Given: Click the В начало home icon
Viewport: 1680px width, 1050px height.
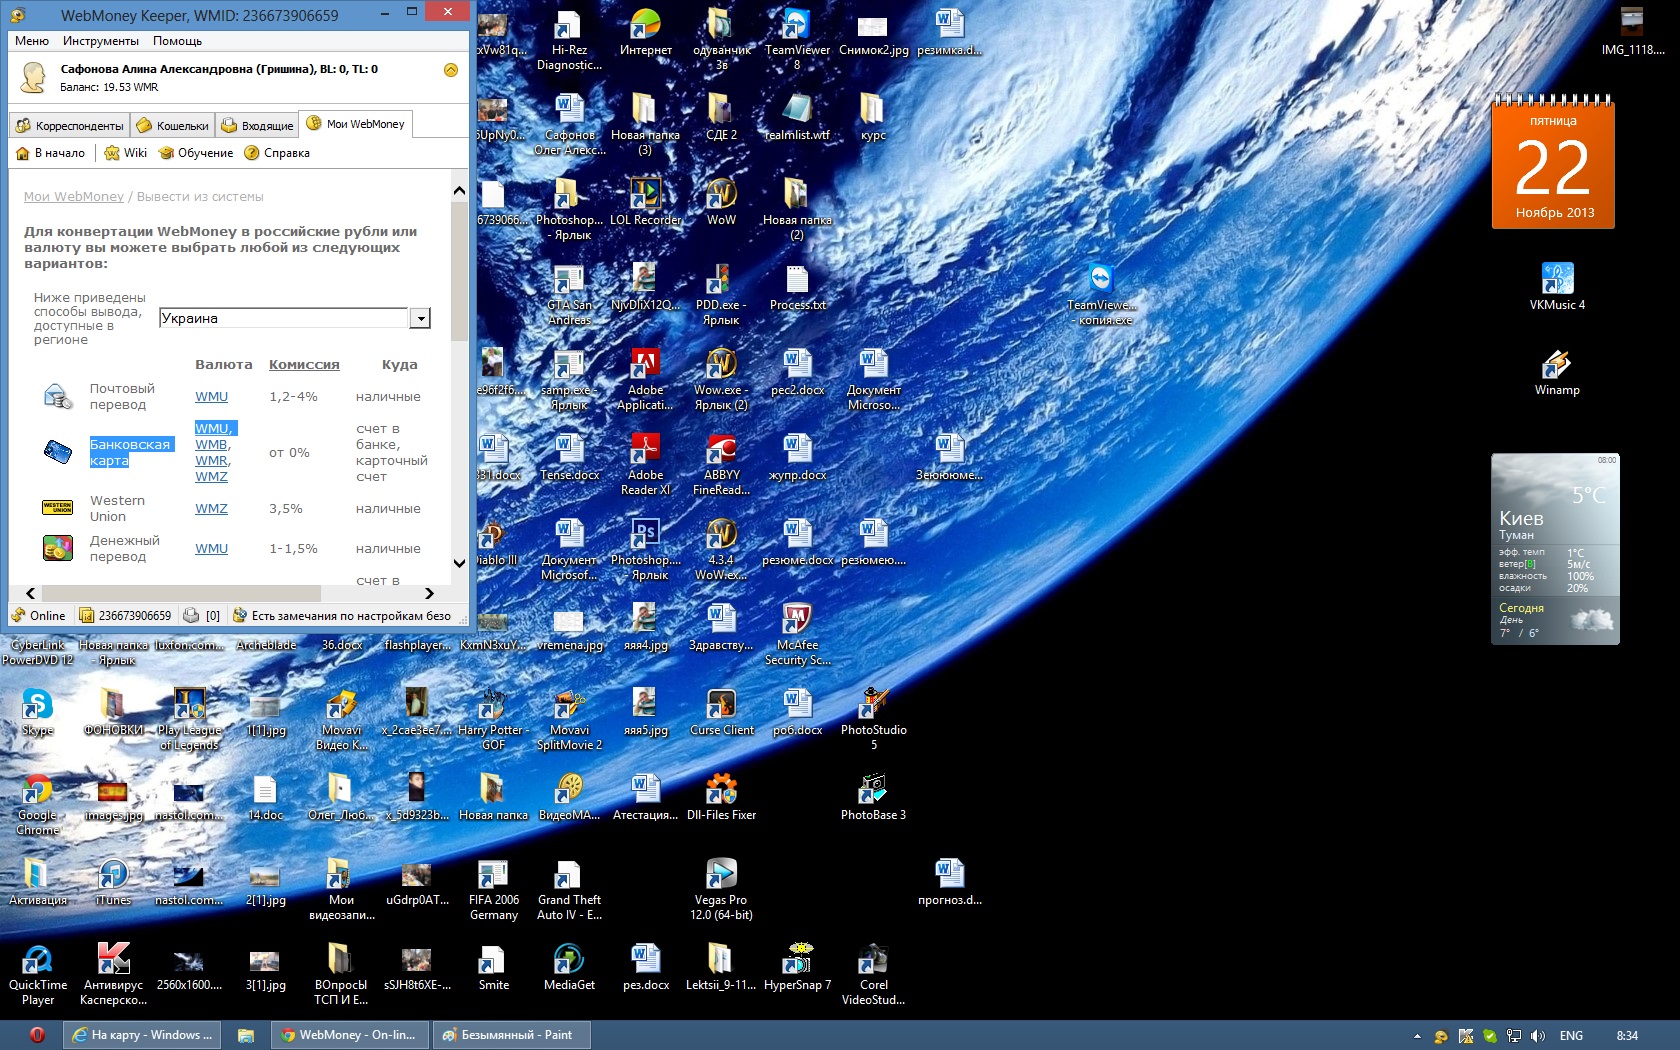Looking at the screenshot, I should [x=23, y=153].
